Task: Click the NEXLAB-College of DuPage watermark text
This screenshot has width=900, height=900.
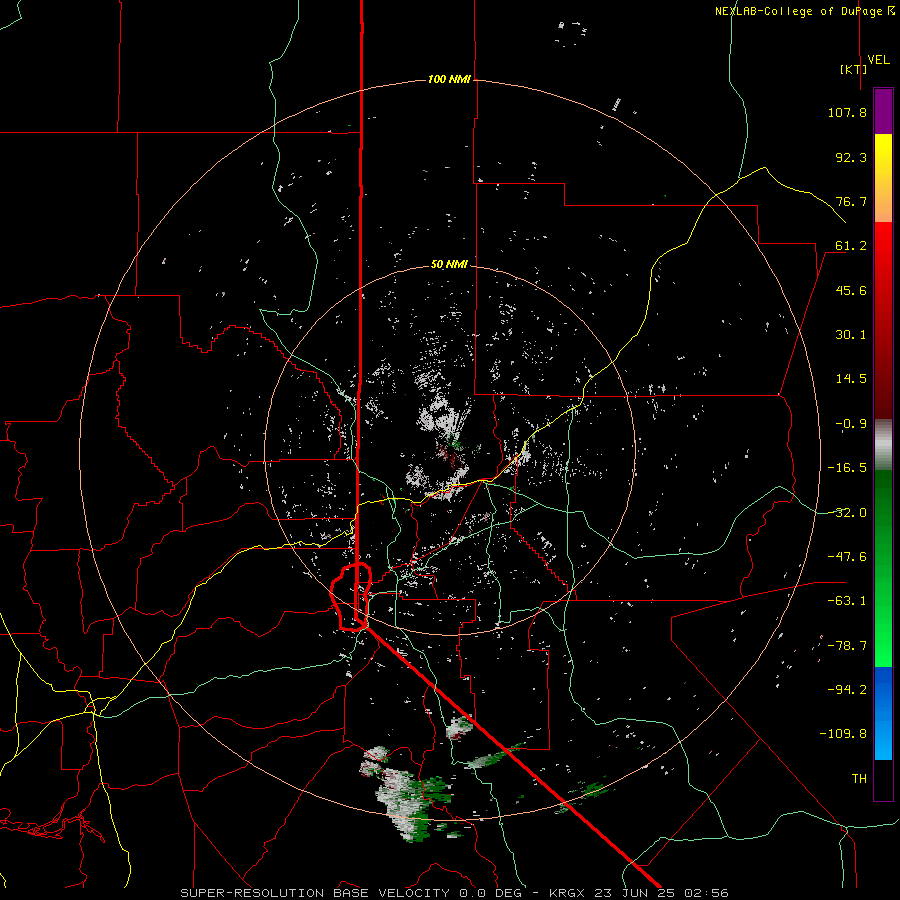Action: (805, 11)
